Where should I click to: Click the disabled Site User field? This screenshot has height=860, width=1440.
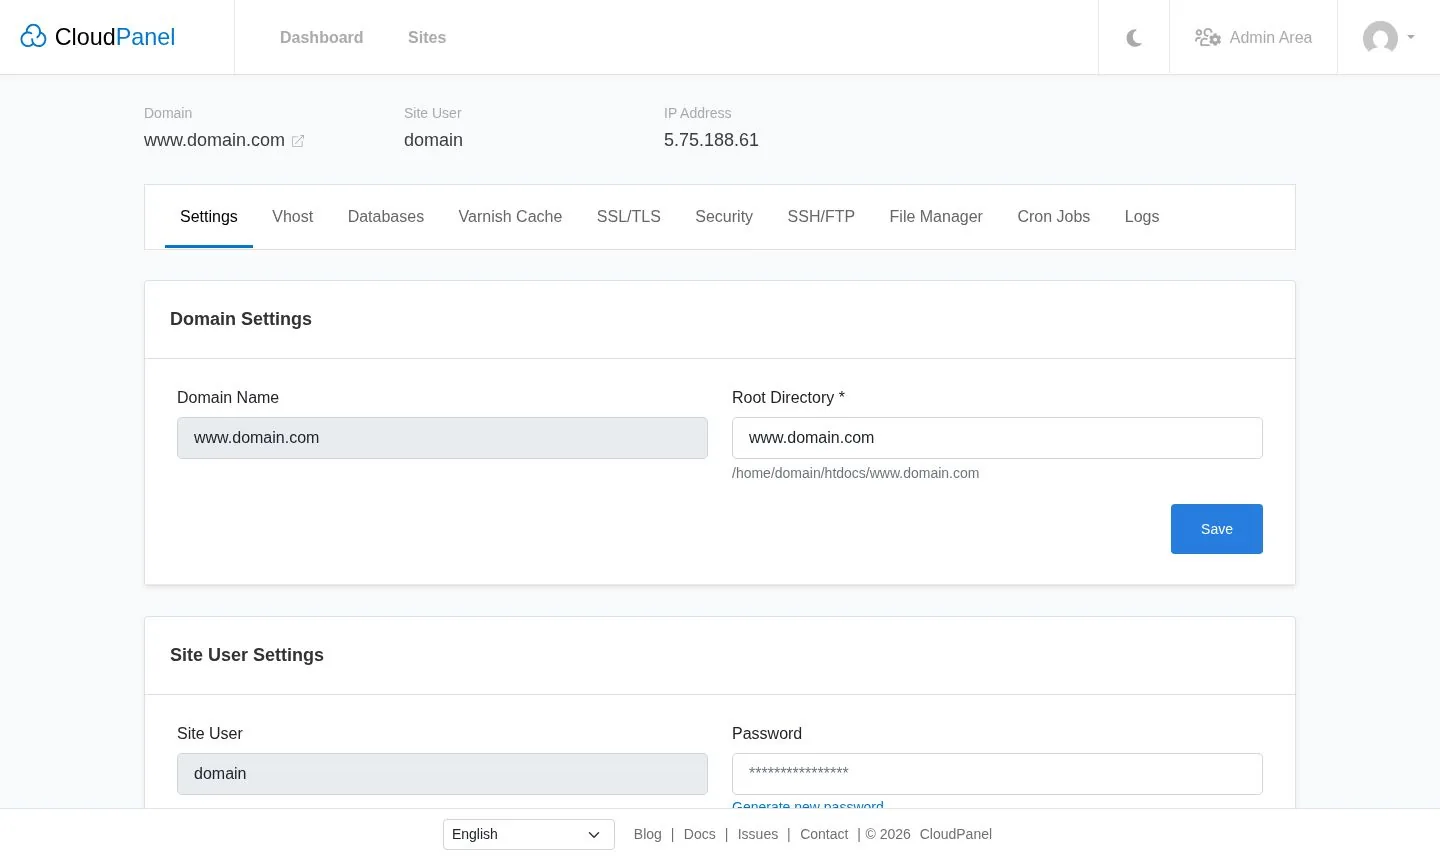point(442,774)
